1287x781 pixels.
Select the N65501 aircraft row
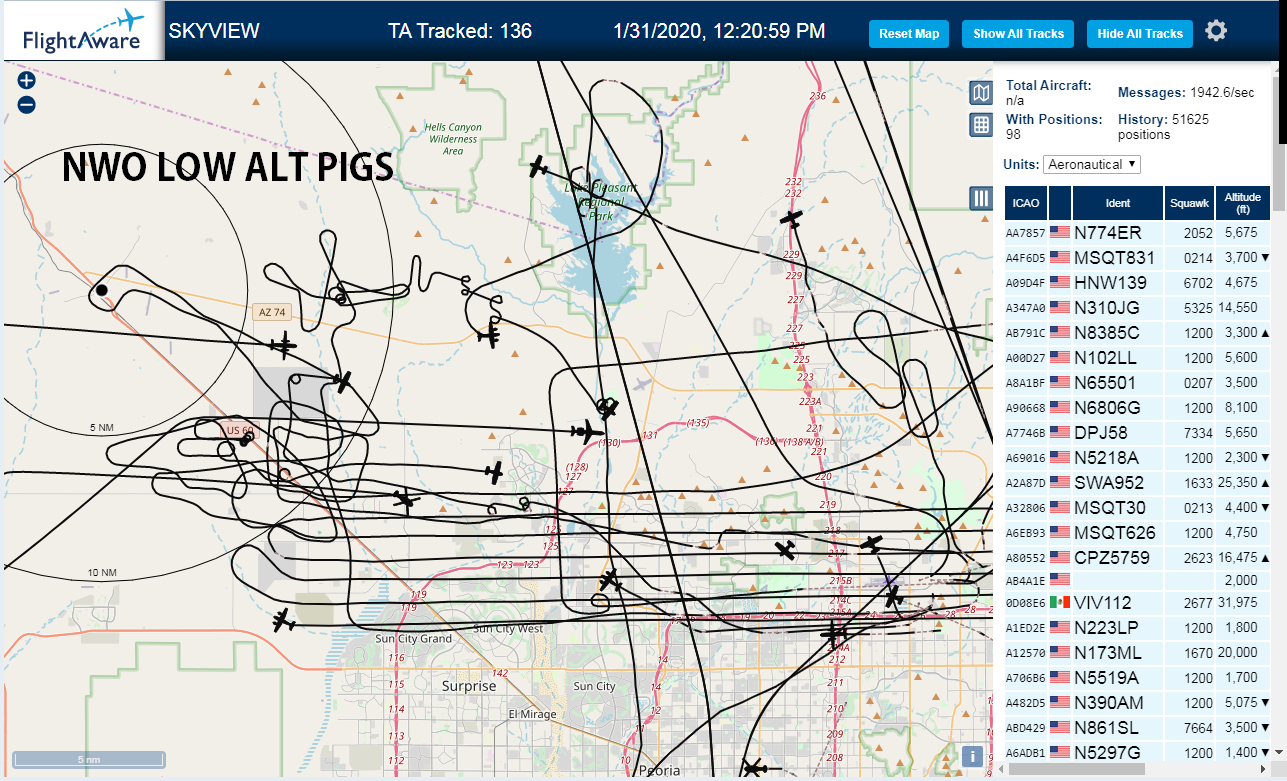click(x=1138, y=383)
